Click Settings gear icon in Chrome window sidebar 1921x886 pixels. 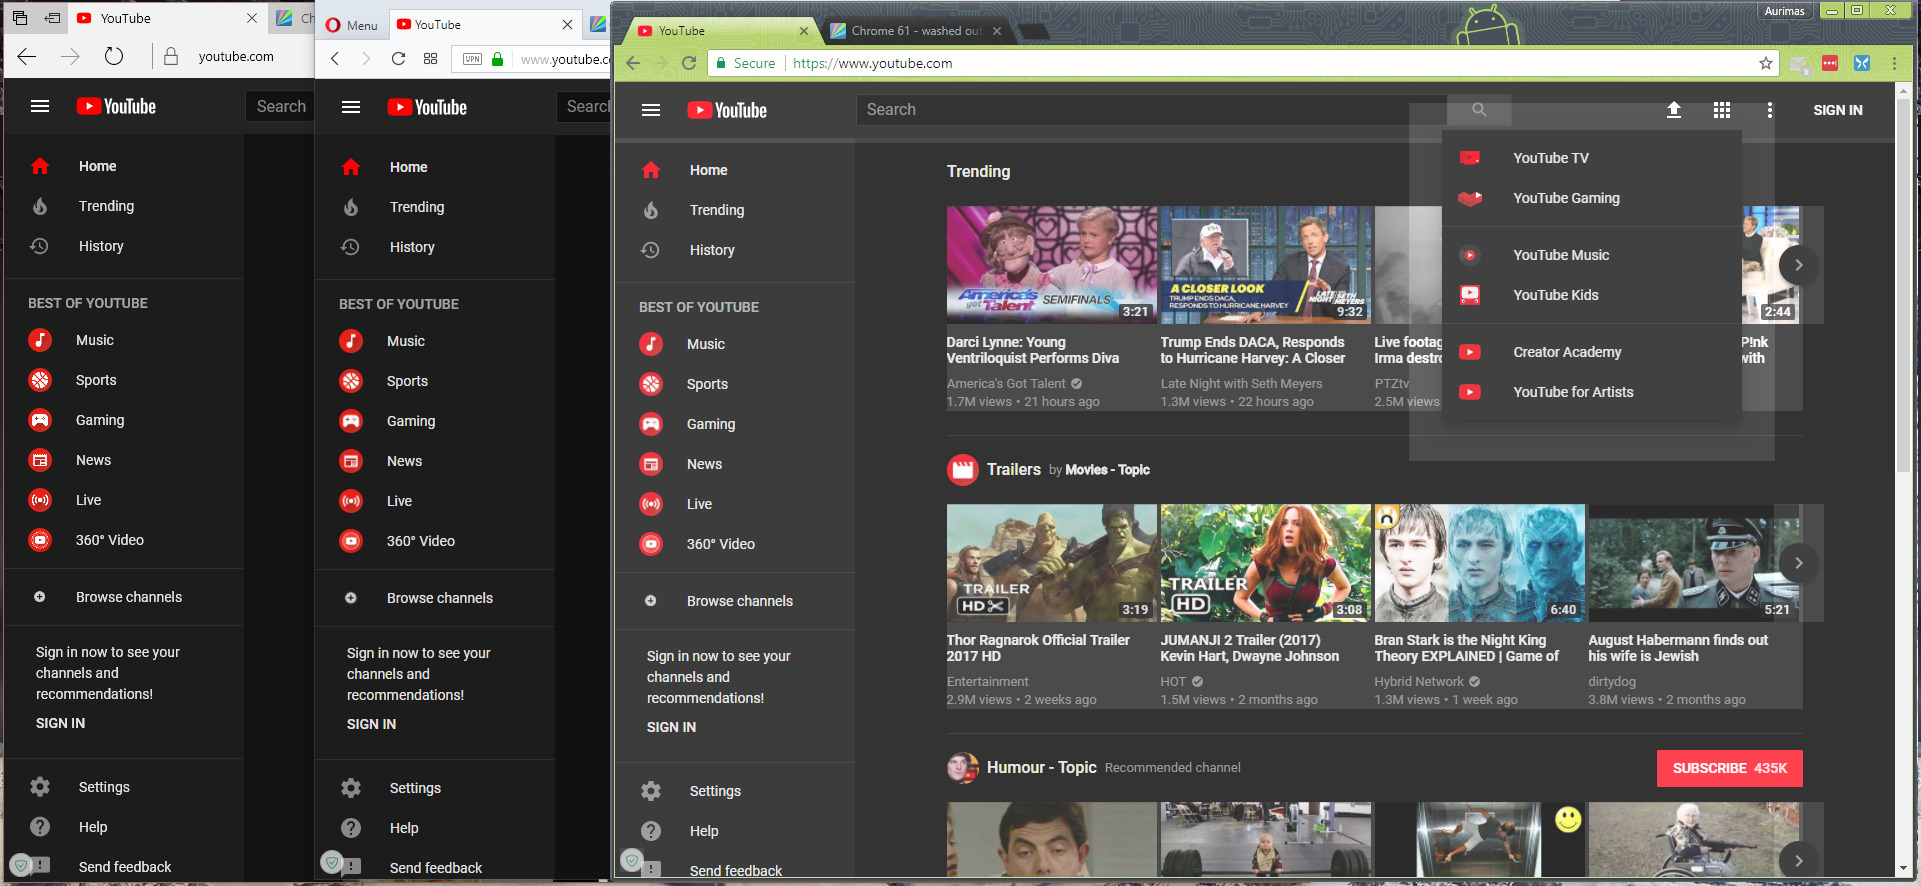click(651, 791)
